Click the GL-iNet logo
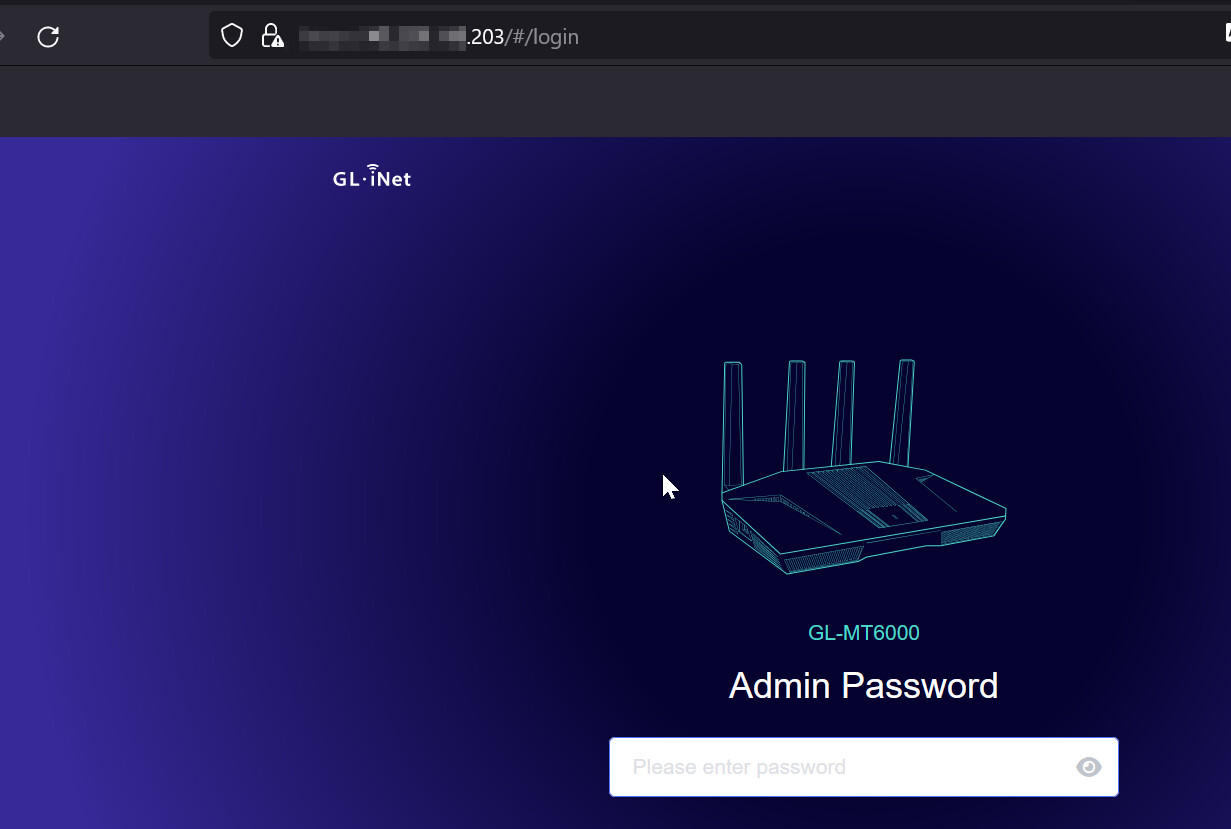Screen dimensions: 1231x829 (x=371, y=177)
